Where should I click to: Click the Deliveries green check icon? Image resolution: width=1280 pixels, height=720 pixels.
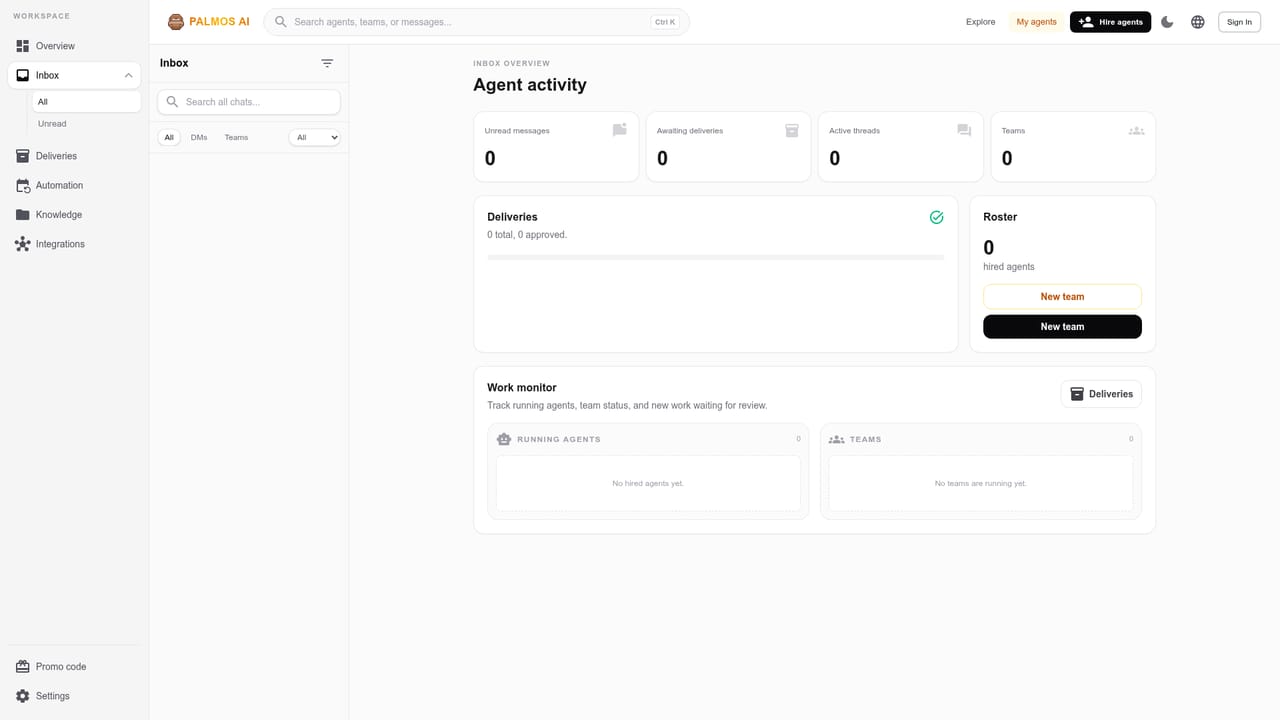(x=936, y=217)
